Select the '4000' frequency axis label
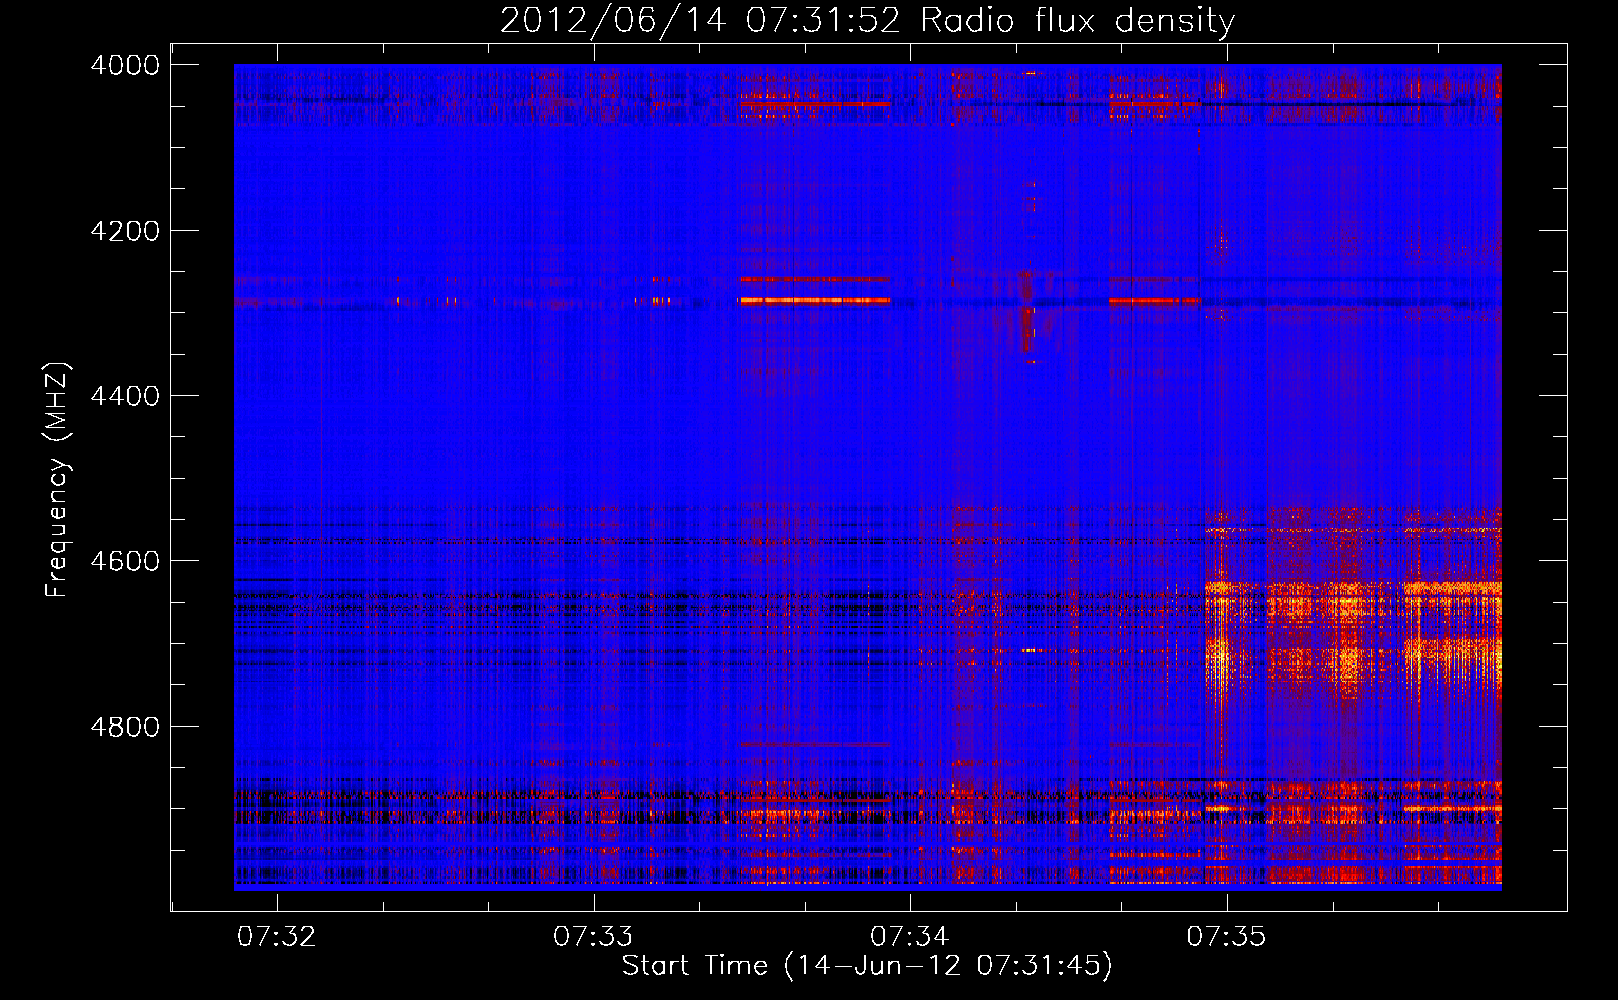The image size is (1618, 1000). 125,65
